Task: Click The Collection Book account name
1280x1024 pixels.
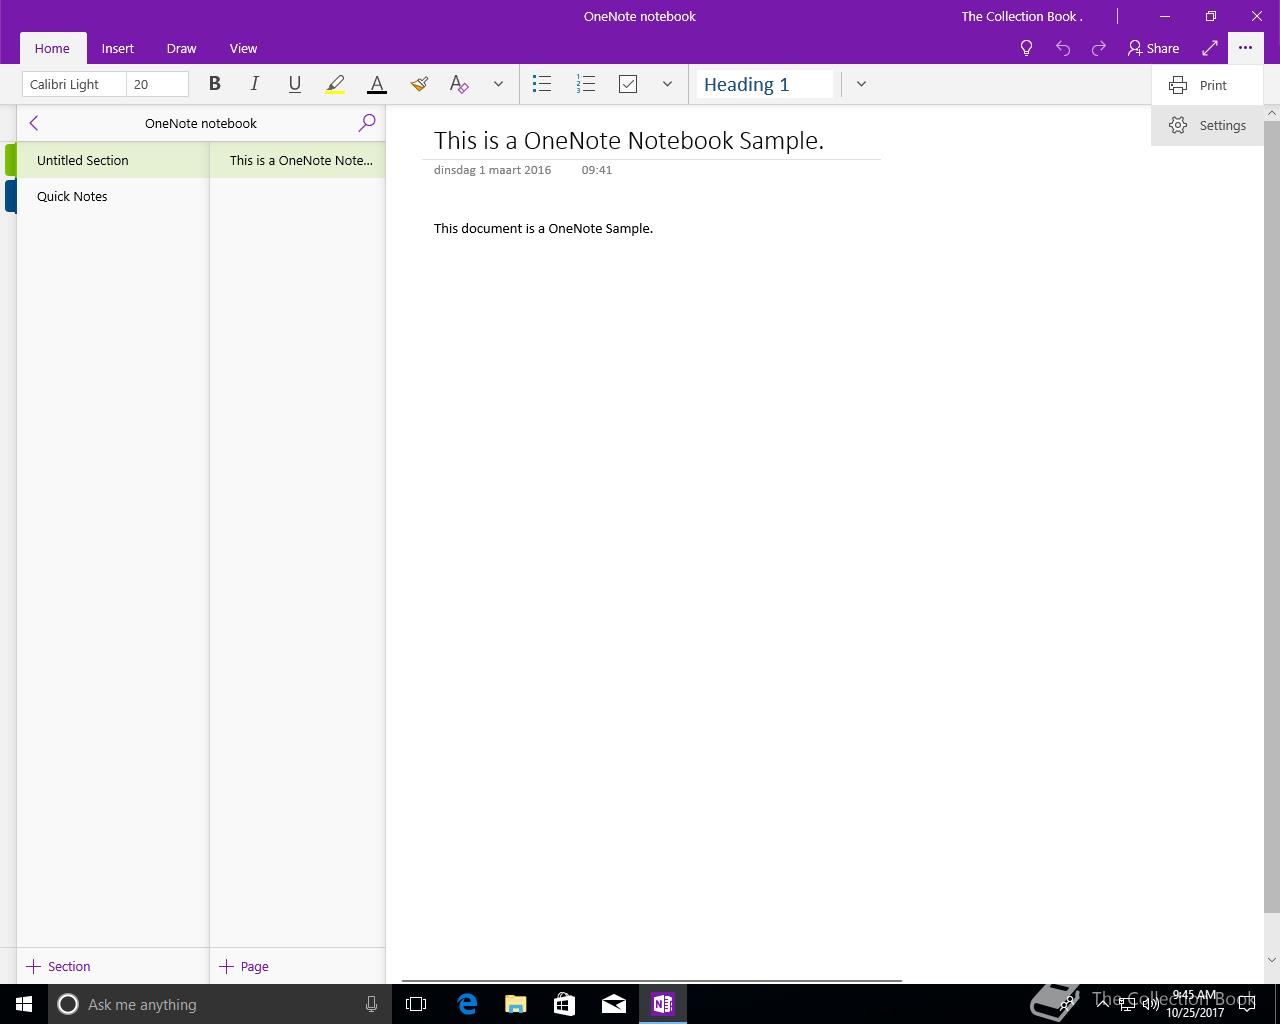Action: [x=1022, y=16]
